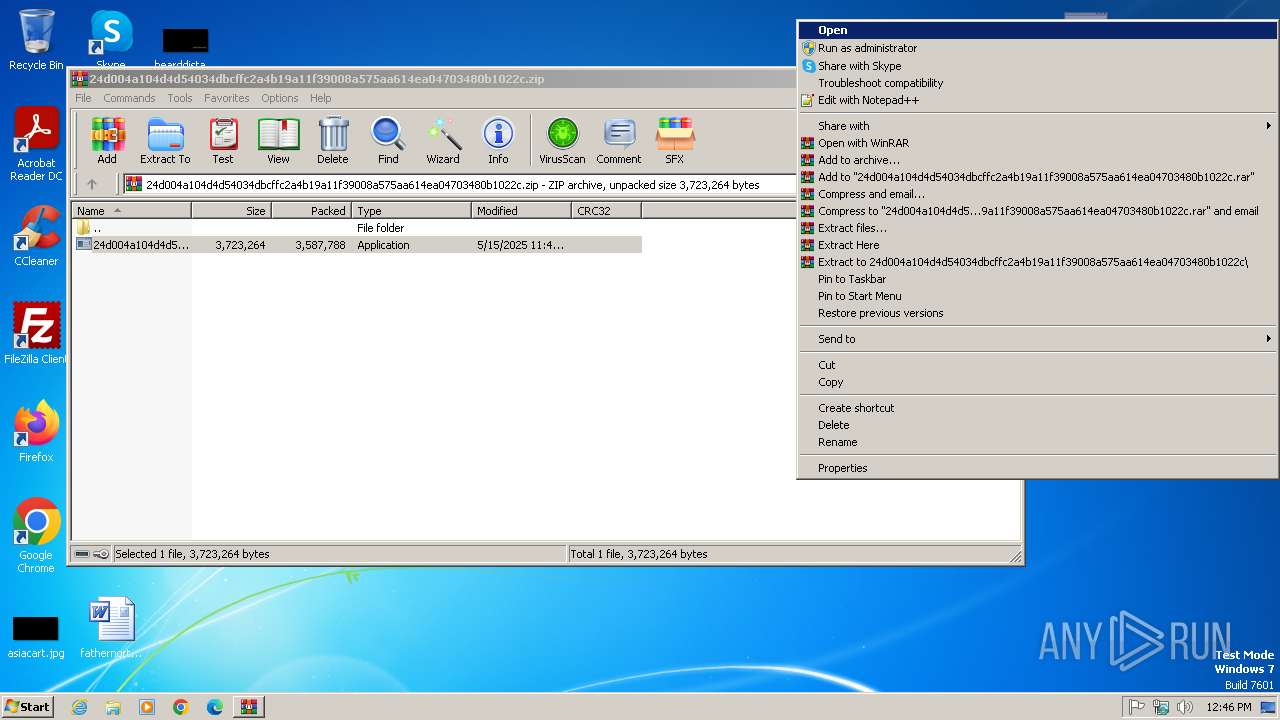1280x720 pixels.
Task: Choose Extract Here entry
Action: 1038,245
